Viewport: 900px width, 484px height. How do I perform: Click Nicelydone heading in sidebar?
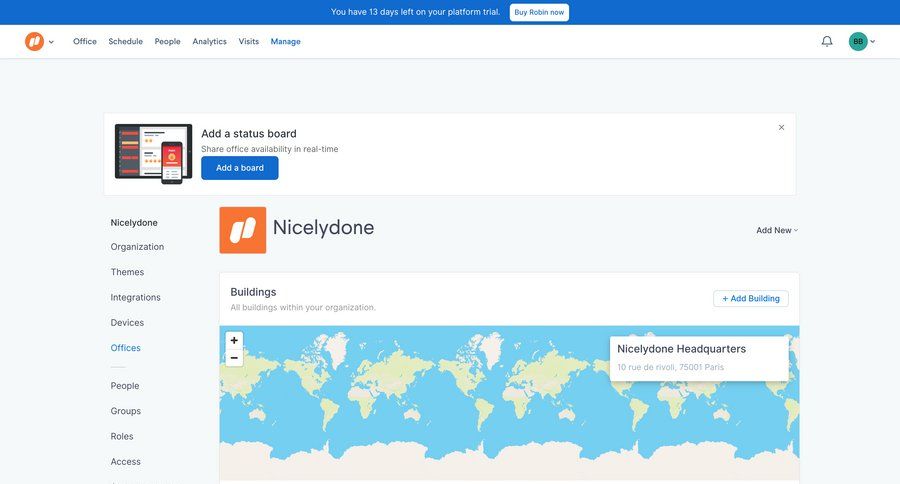tap(134, 223)
